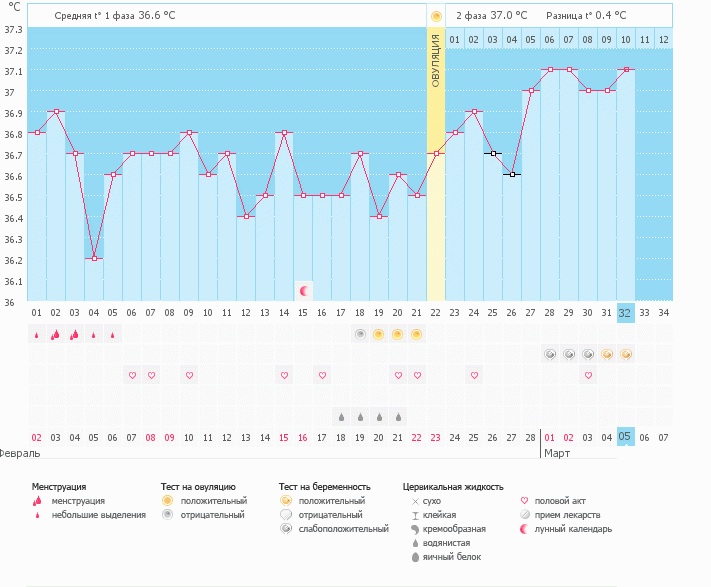This screenshot has height=587, width=711.
Task: Click the phase 2 day 01 header cell
Action: pos(455,39)
